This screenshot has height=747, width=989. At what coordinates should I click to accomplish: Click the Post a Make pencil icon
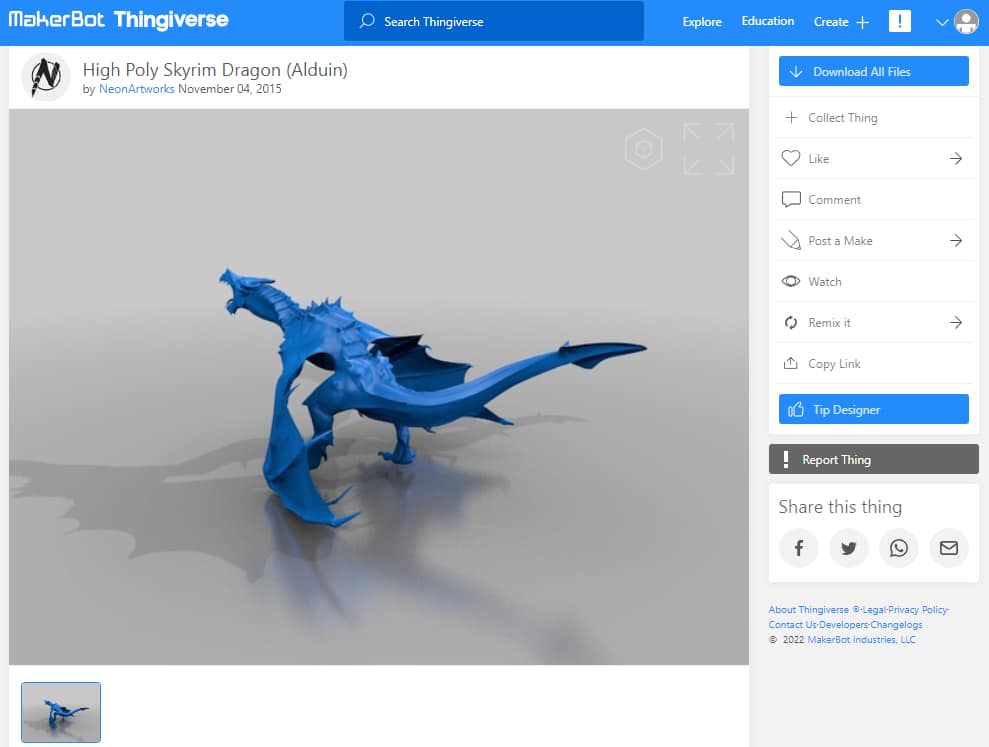point(791,240)
